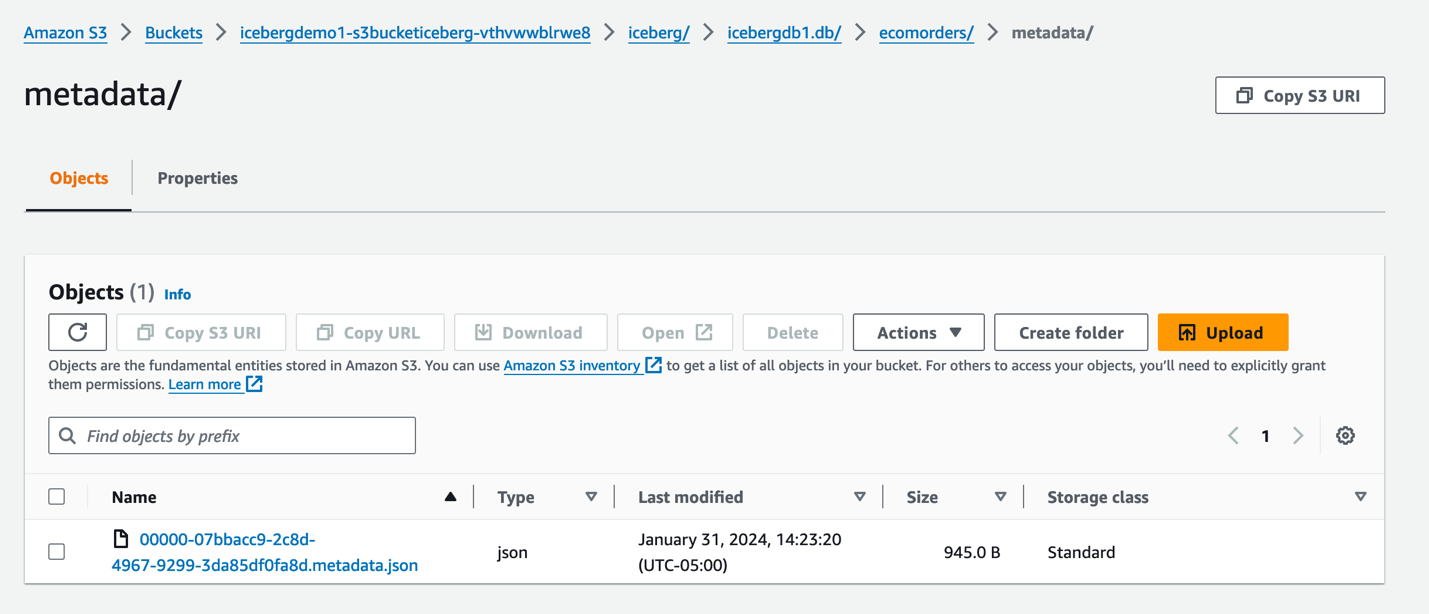Switch to the Objects tab
Image resolution: width=1429 pixels, height=614 pixels.
pos(78,178)
